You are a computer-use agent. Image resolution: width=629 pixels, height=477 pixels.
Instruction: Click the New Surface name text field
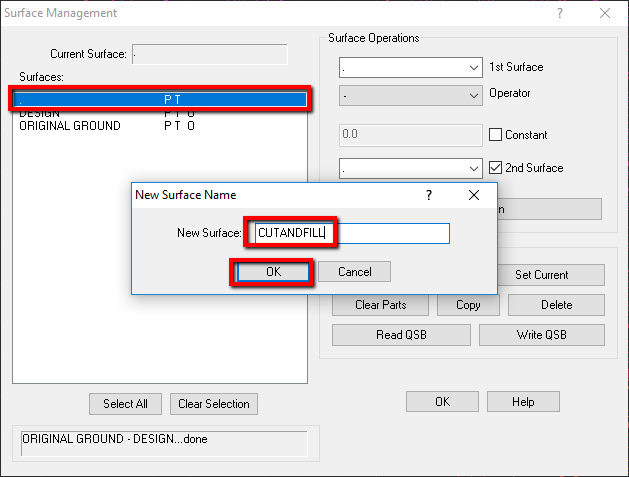pos(350,233)
